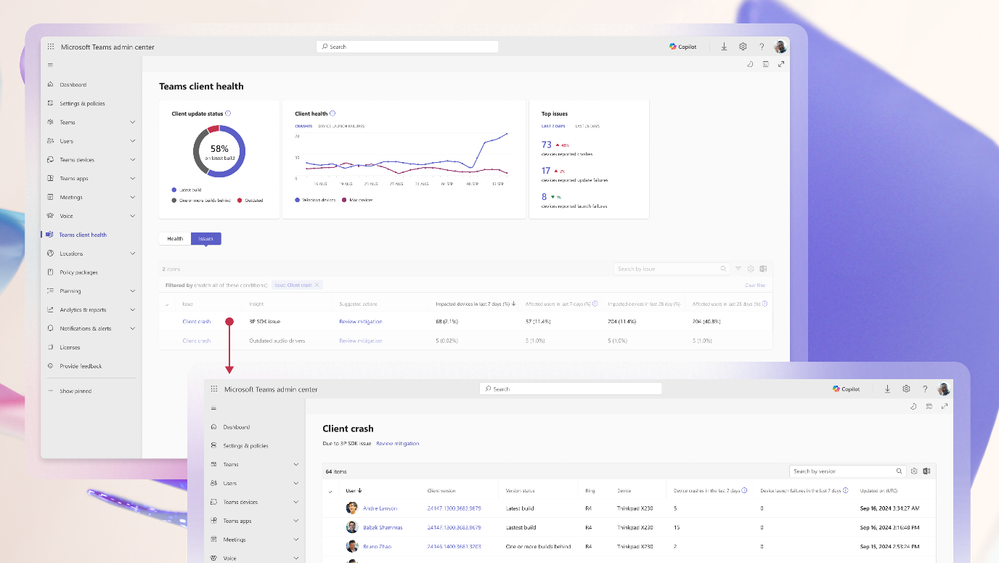Click the search box in the back window header

(407, 46)
